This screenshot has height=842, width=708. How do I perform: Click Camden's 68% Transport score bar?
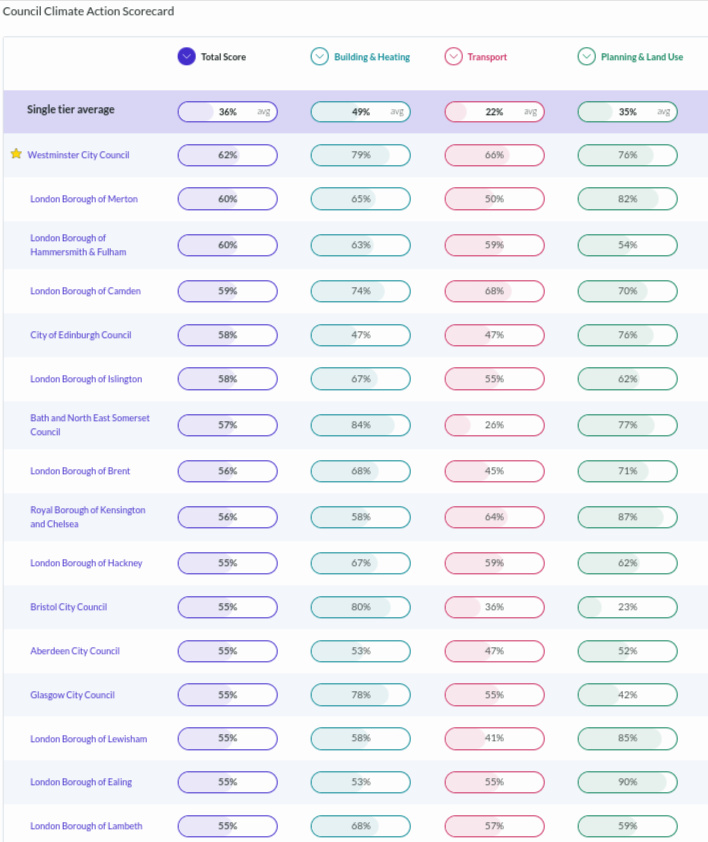[494, 291]
